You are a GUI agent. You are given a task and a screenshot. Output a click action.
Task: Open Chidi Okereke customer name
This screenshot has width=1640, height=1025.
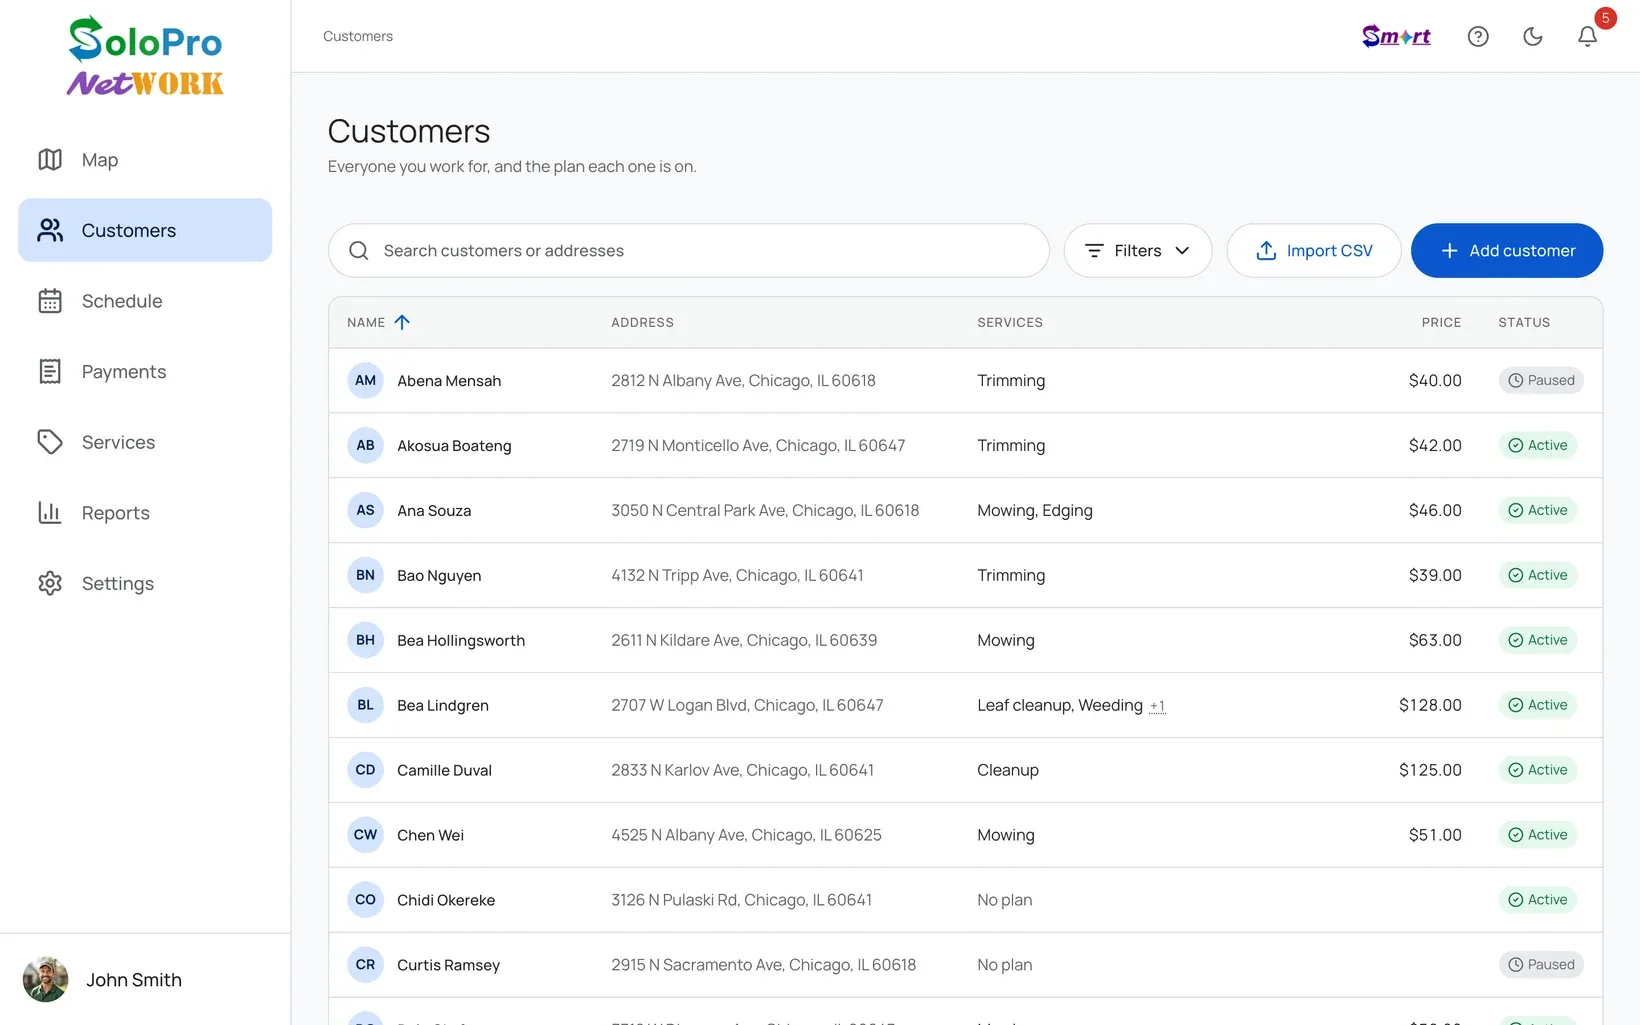point(446,900)
